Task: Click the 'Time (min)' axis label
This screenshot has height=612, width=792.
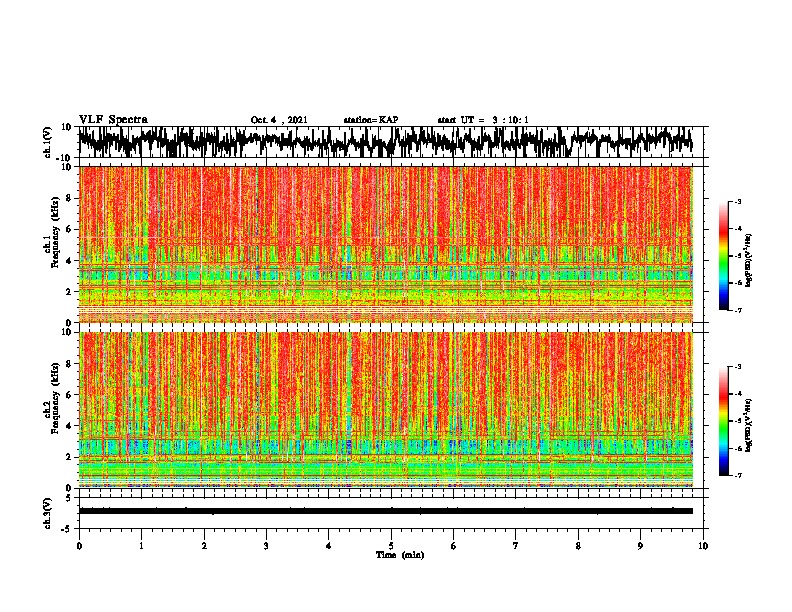Action: click(x=400, y=555)
